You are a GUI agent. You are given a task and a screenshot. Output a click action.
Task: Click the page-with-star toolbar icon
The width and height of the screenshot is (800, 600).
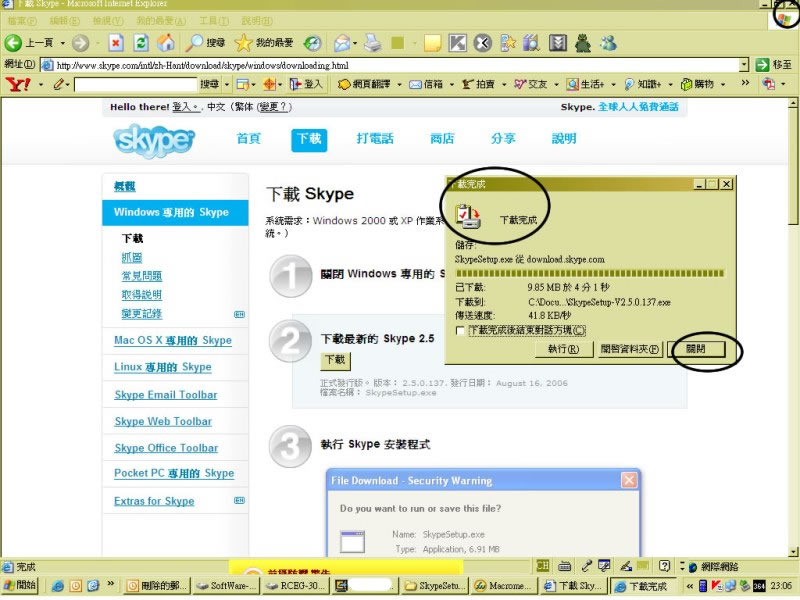pos(508,43)
